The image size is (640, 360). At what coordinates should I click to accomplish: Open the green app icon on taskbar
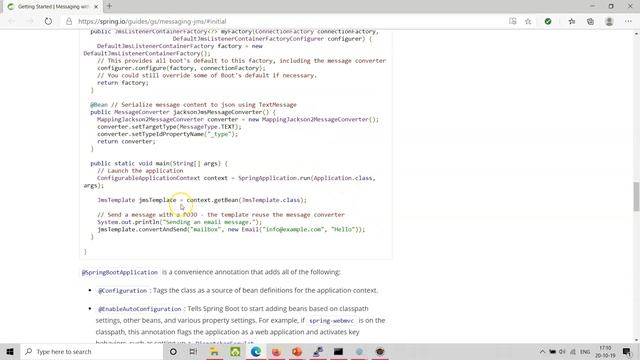(235, 351)
